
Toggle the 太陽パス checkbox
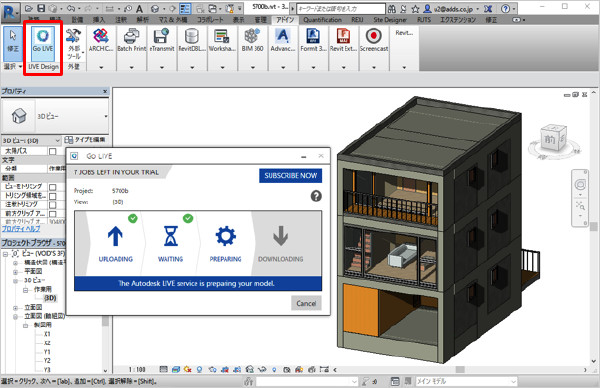(x=53, y=152)
